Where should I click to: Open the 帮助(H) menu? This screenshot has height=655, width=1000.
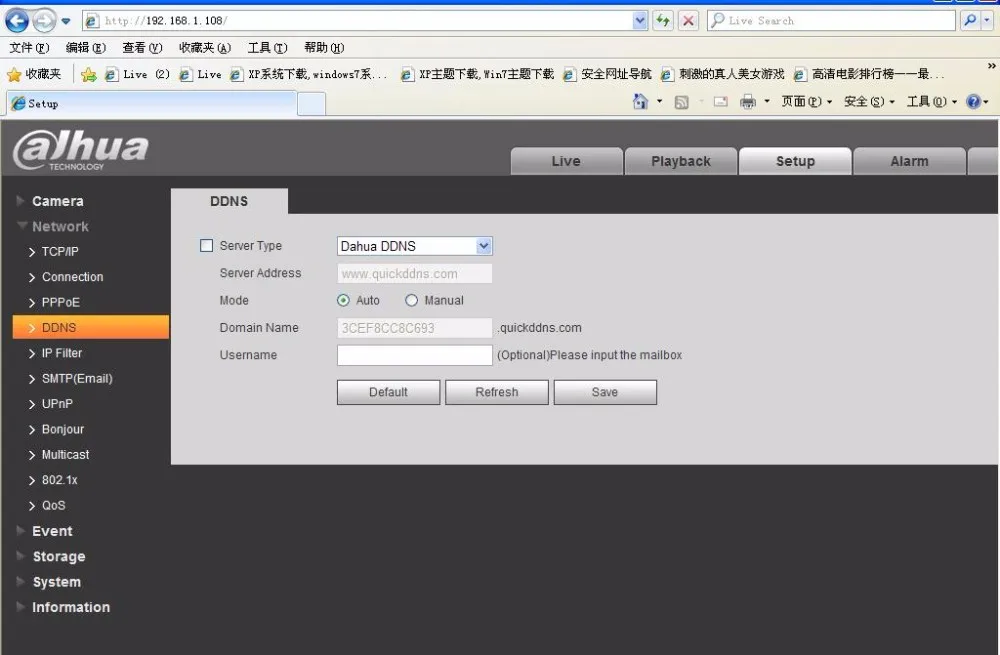click(324, 48)
